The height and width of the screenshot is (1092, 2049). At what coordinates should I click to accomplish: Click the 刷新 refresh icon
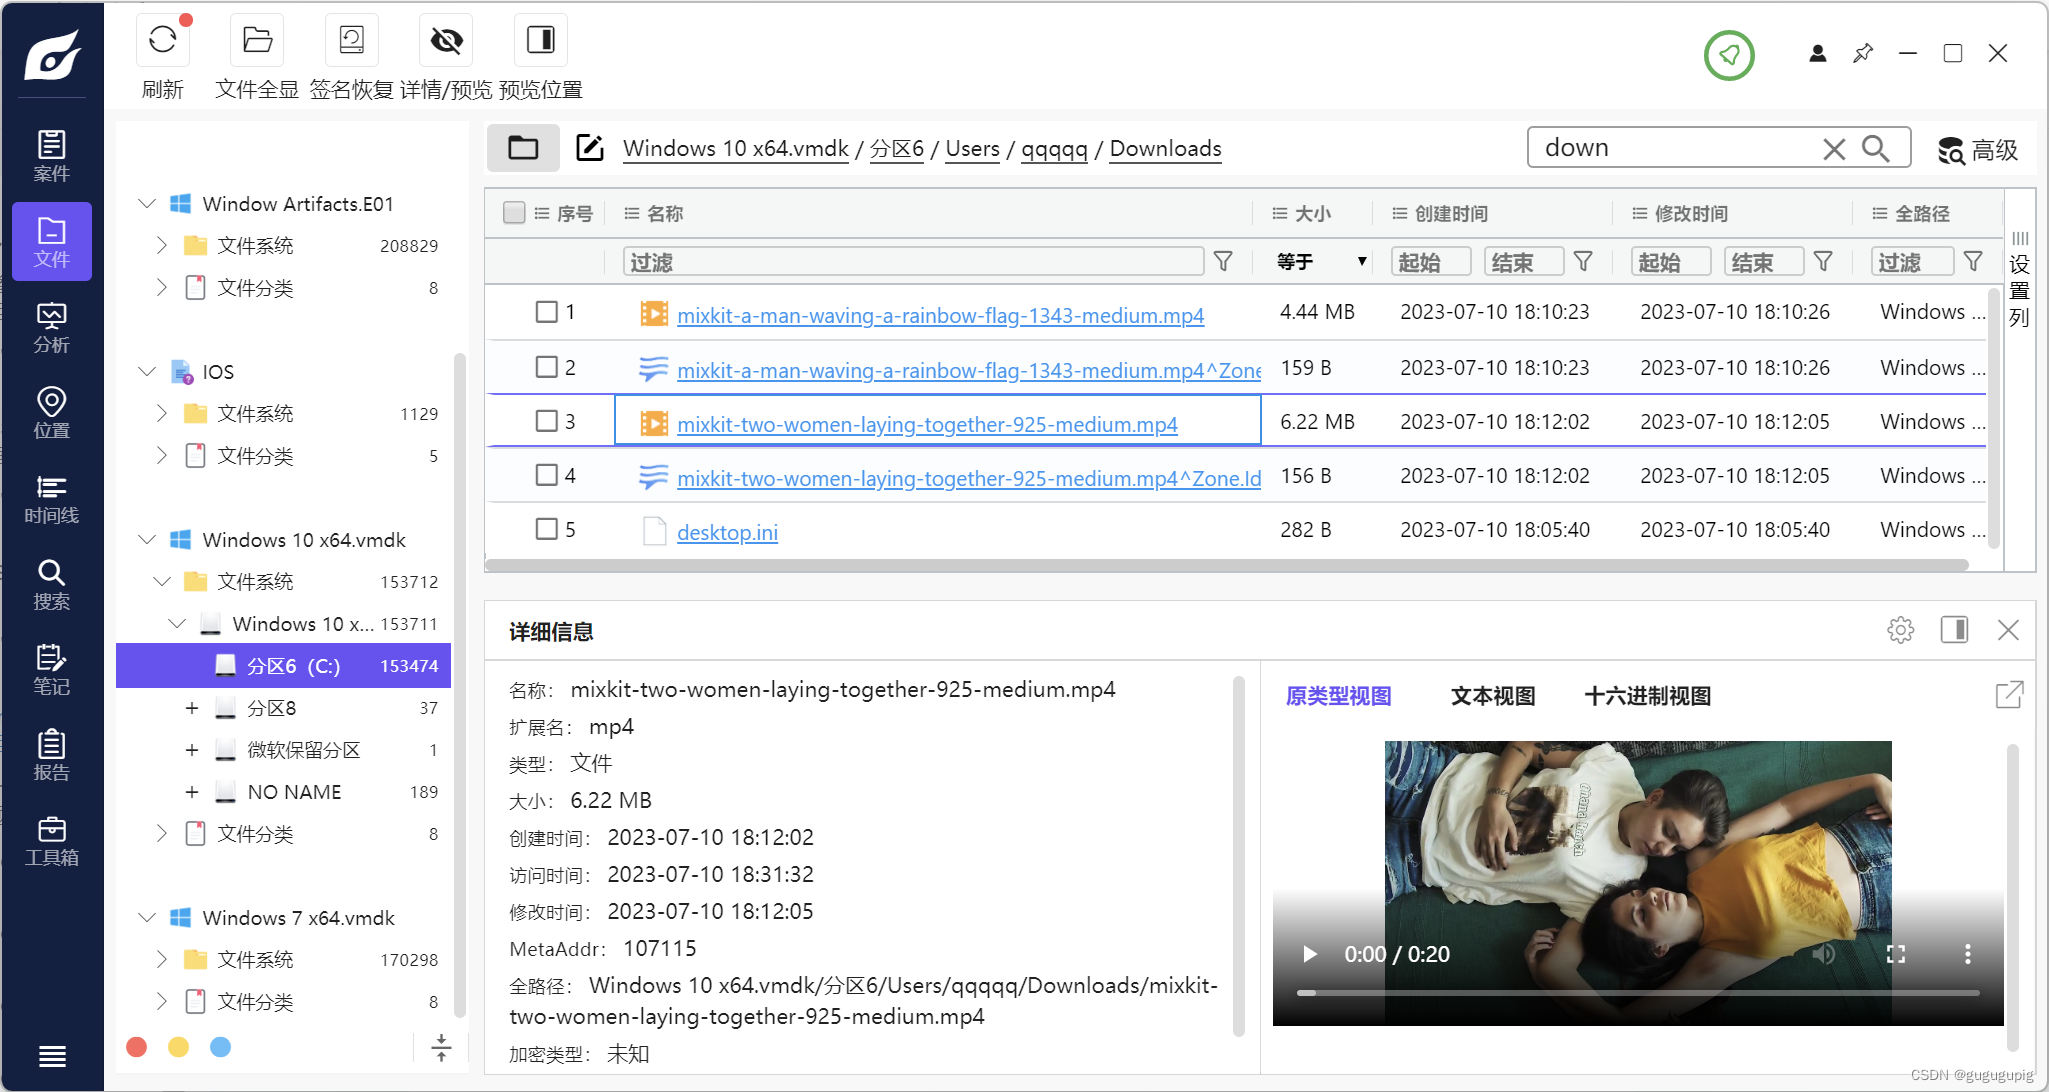(x=162, y=41)
